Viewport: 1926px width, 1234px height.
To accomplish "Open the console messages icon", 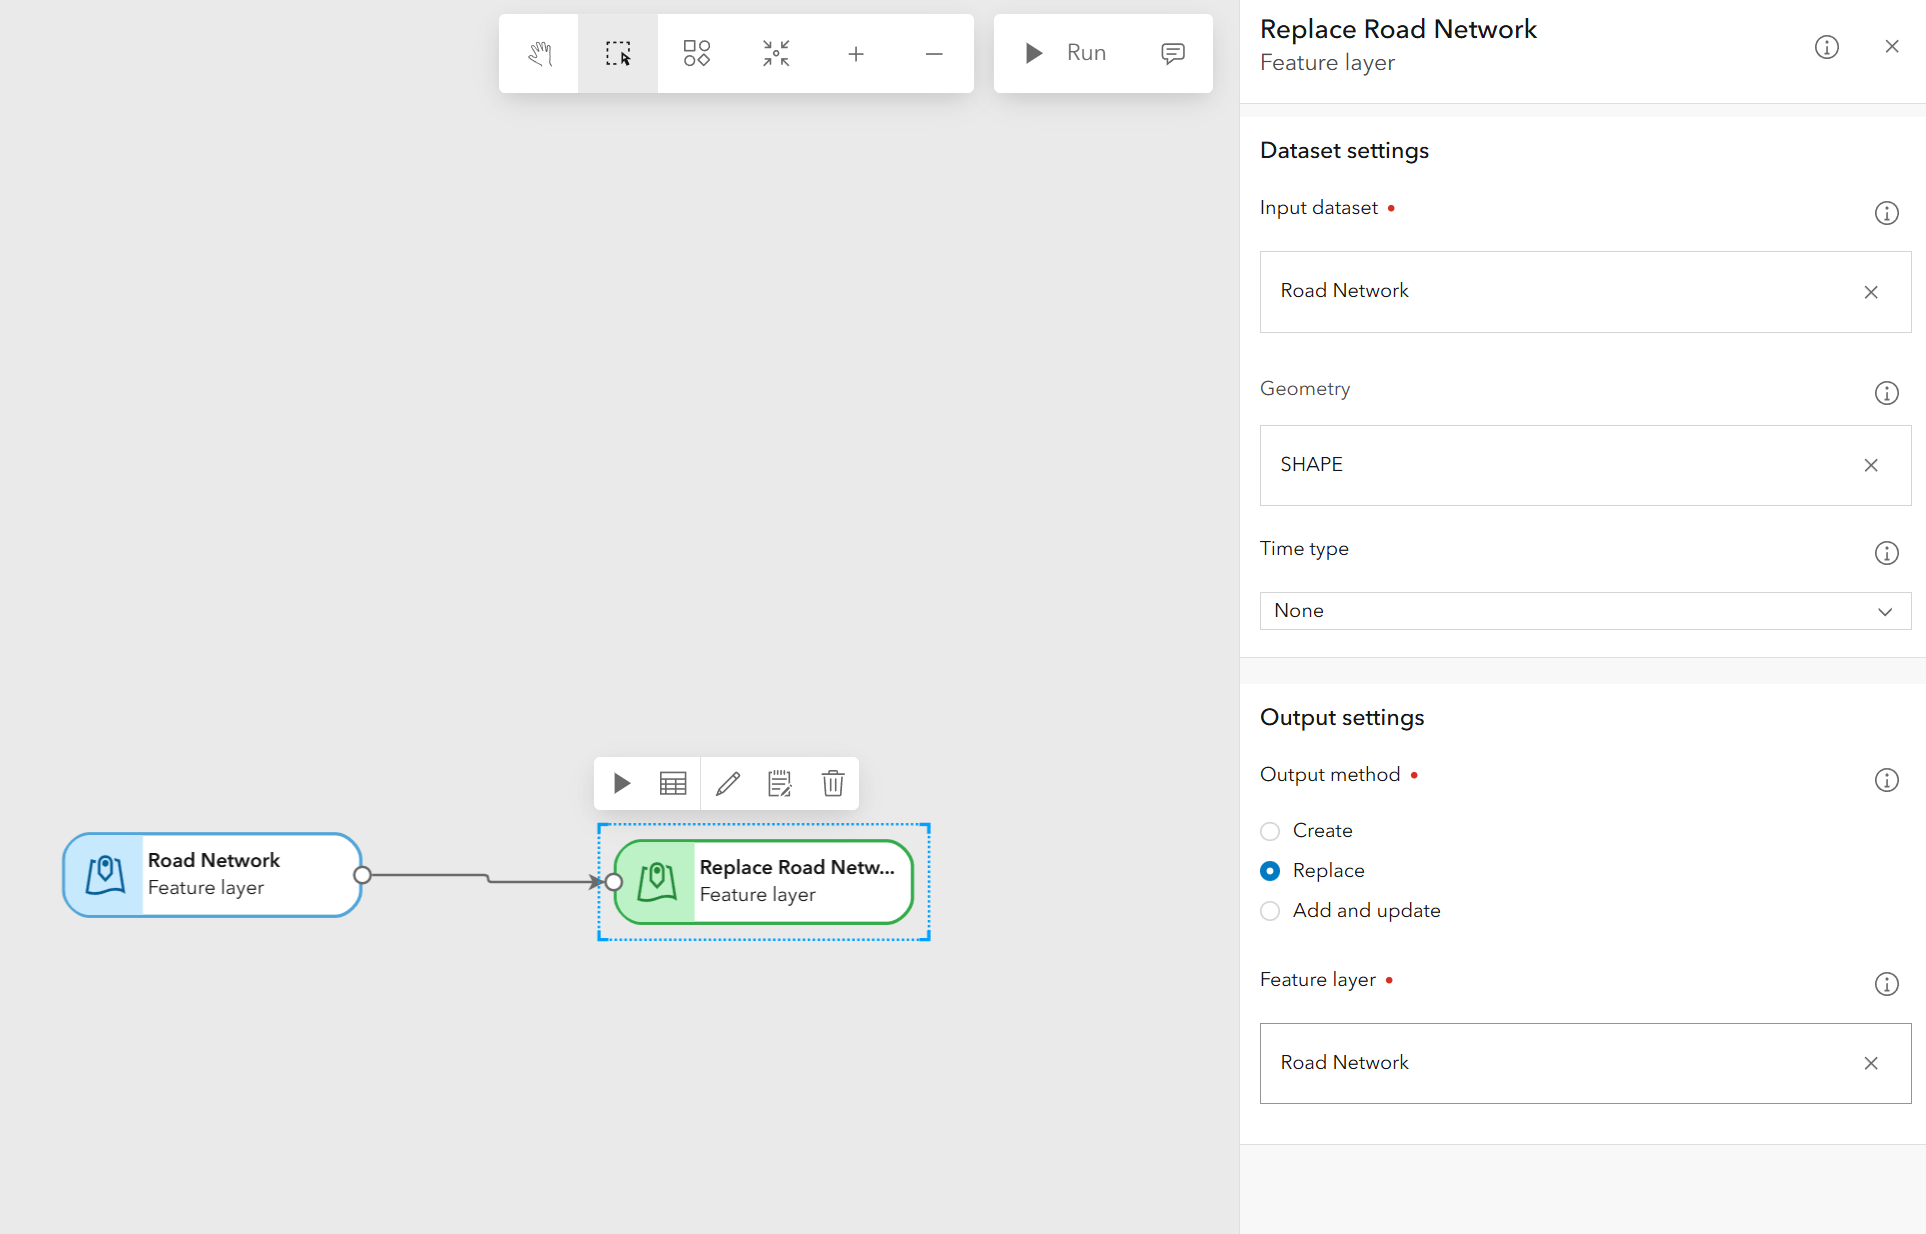I will pos(1173,53).
